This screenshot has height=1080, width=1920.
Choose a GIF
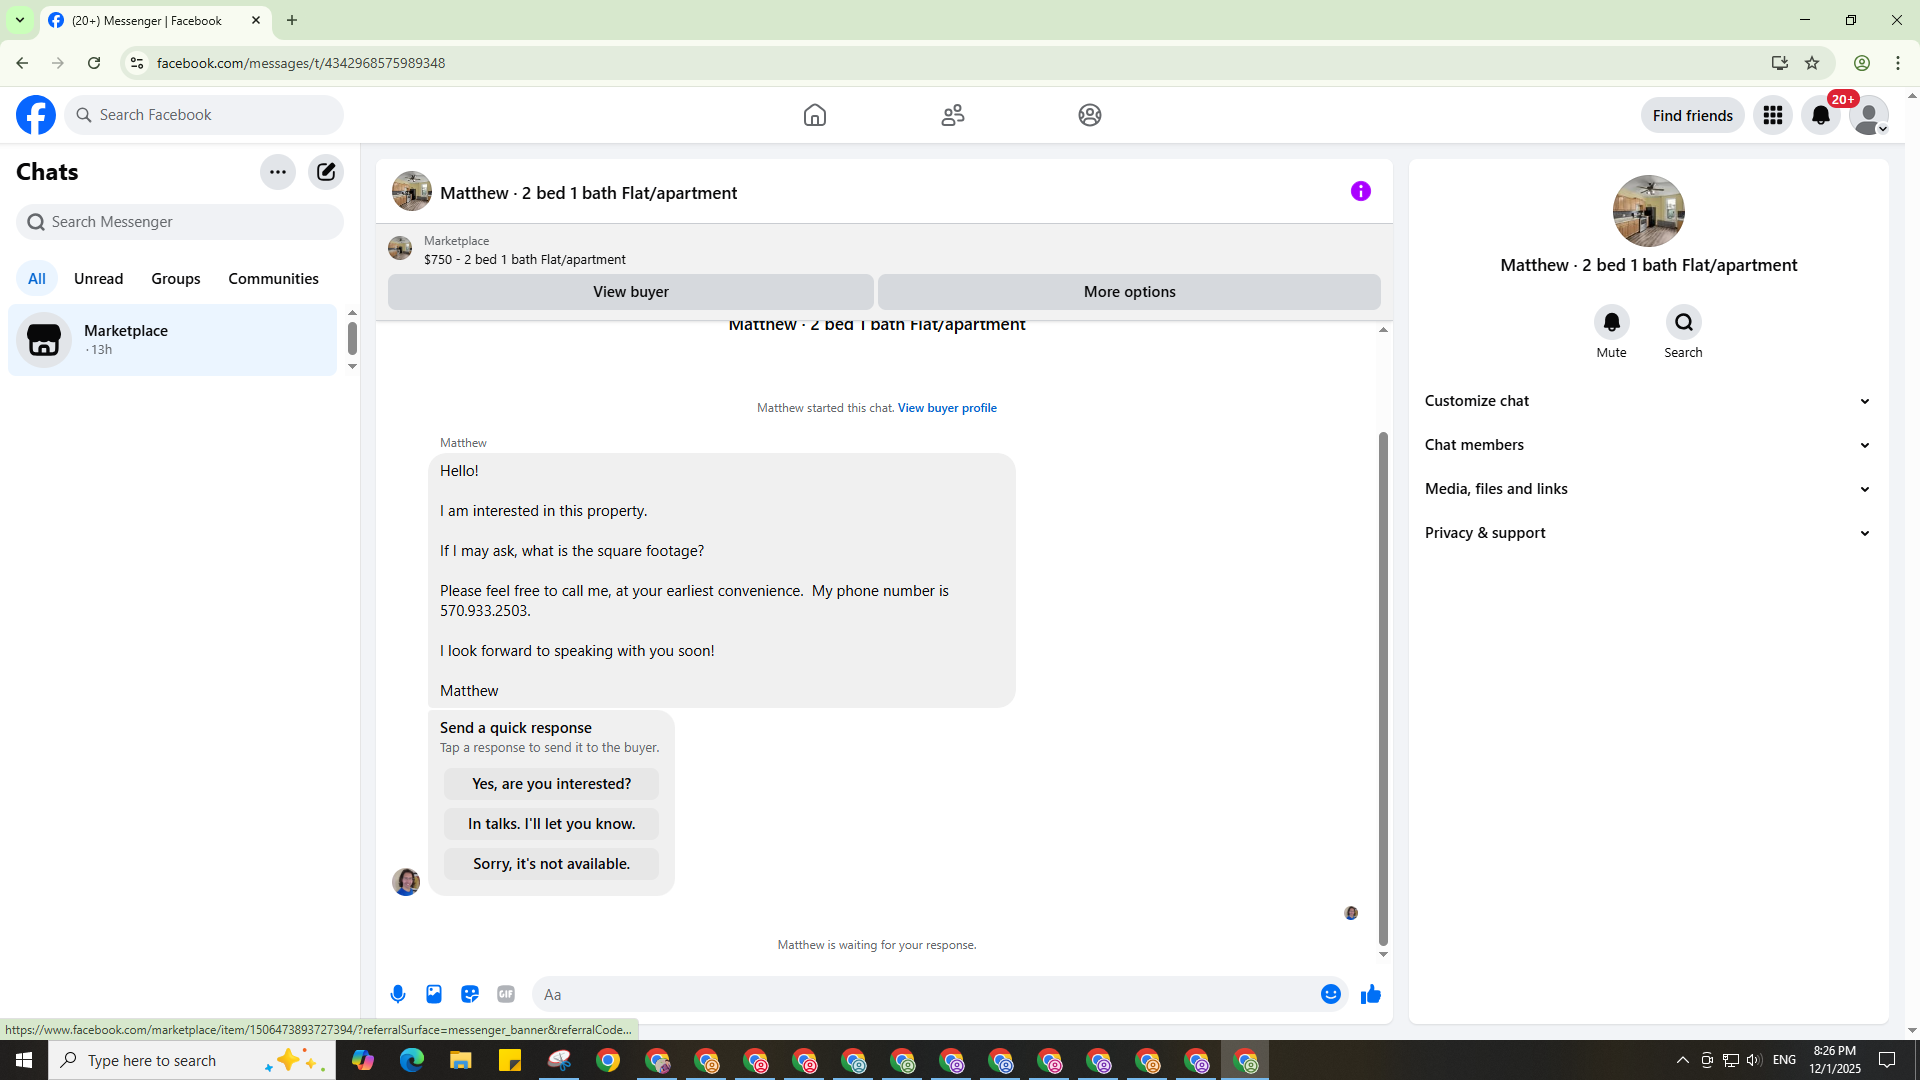pyautogui.click(x=506, y=994)
